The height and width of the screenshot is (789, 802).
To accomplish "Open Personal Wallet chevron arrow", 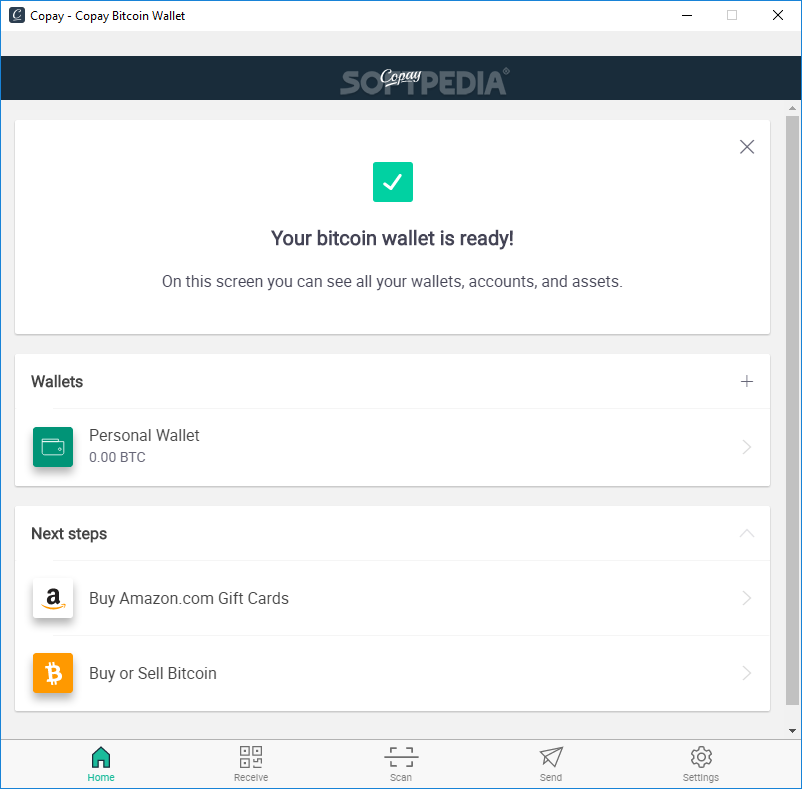I will pyautogui.click(x=747, y=447).
